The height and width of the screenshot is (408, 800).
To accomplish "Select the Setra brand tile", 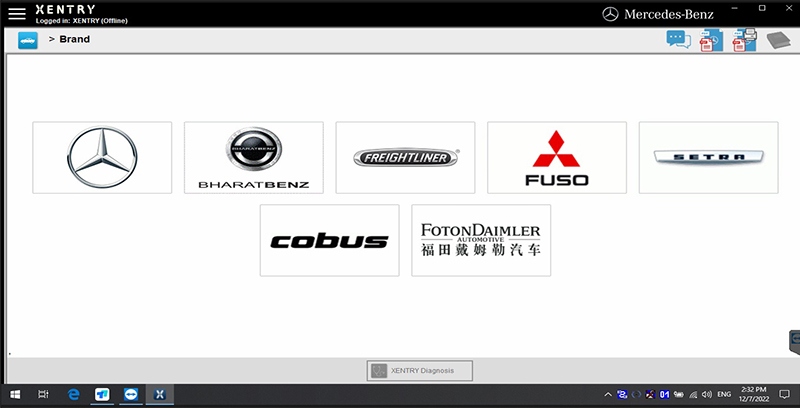I will click(x=709, y=158).
